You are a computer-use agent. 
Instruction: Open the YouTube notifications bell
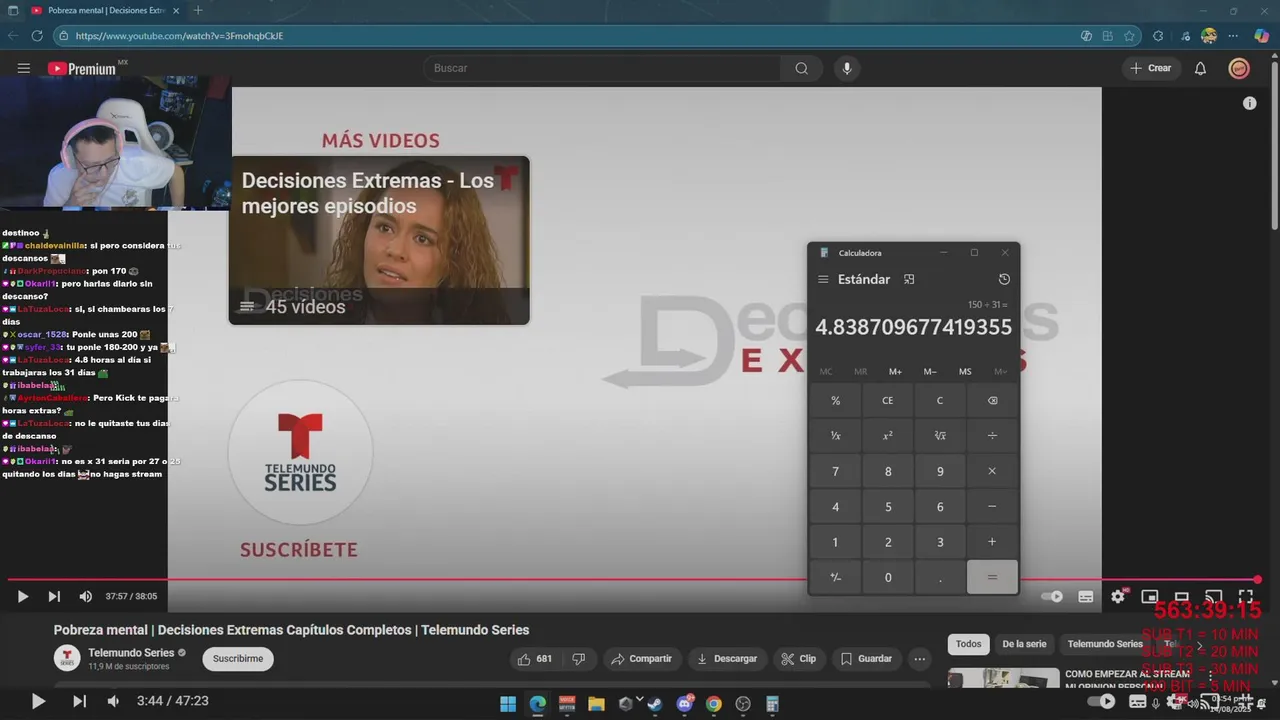[x=1200, y=68]
